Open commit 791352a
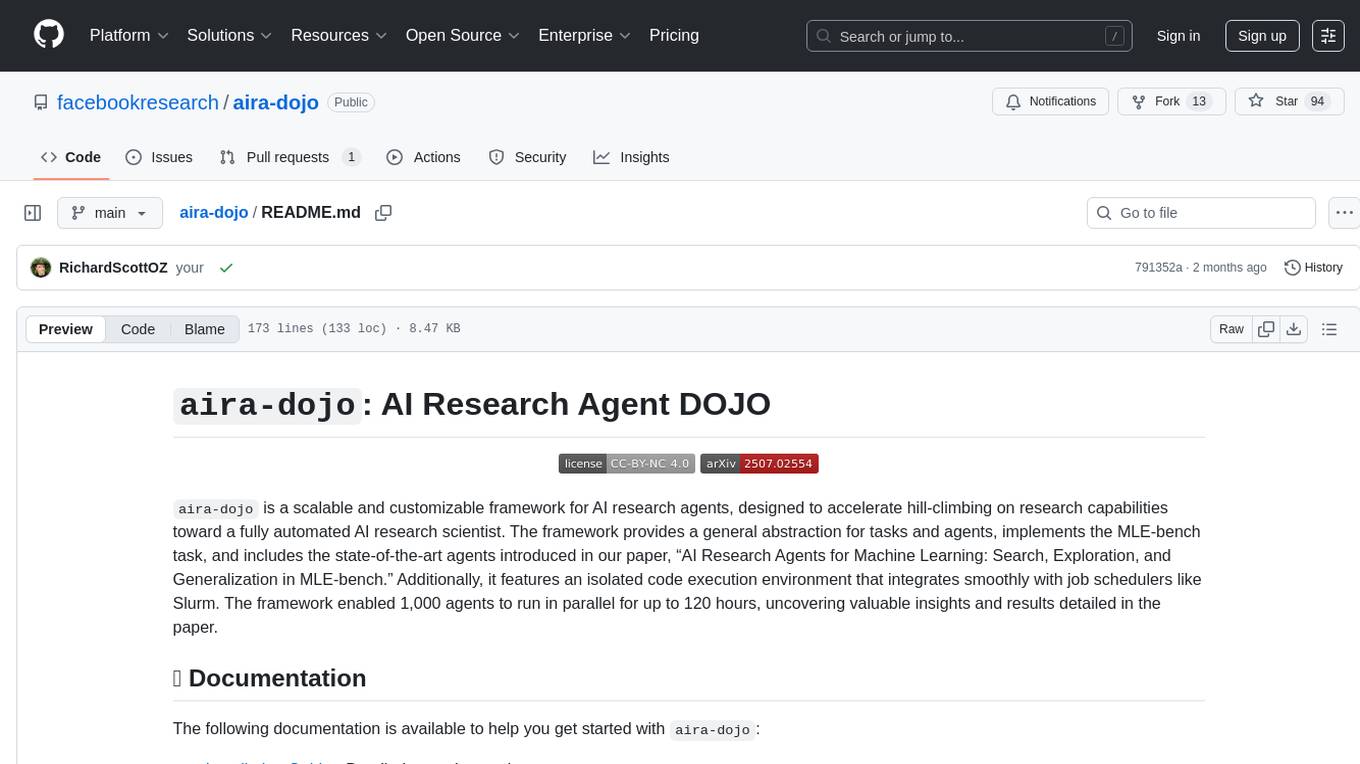 pyautogui.click(x=1158, y=267)
